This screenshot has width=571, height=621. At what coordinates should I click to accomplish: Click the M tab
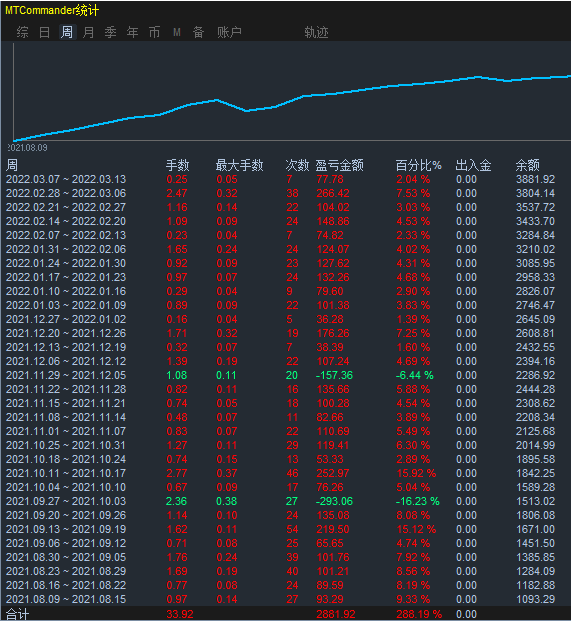click(177, 32)
